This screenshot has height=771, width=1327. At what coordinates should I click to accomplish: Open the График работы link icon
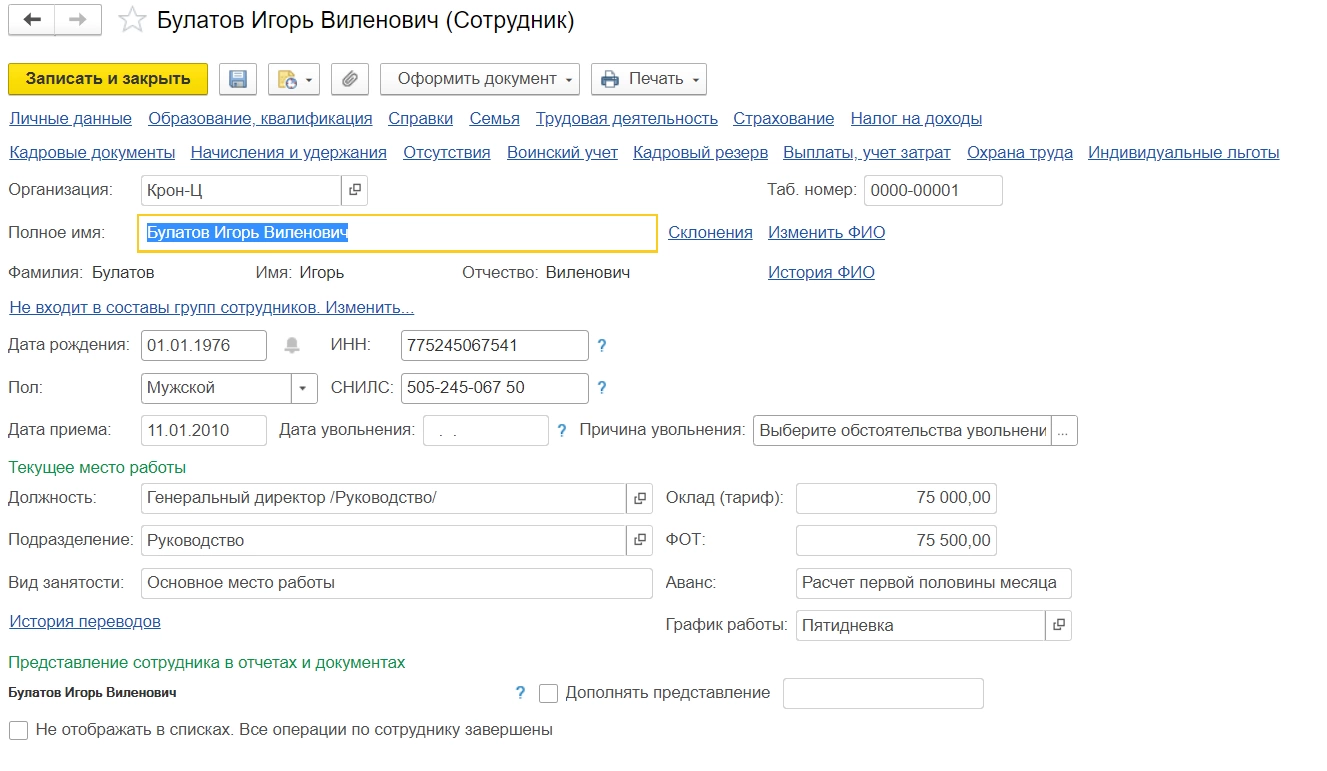click(x=1059, y=625)
